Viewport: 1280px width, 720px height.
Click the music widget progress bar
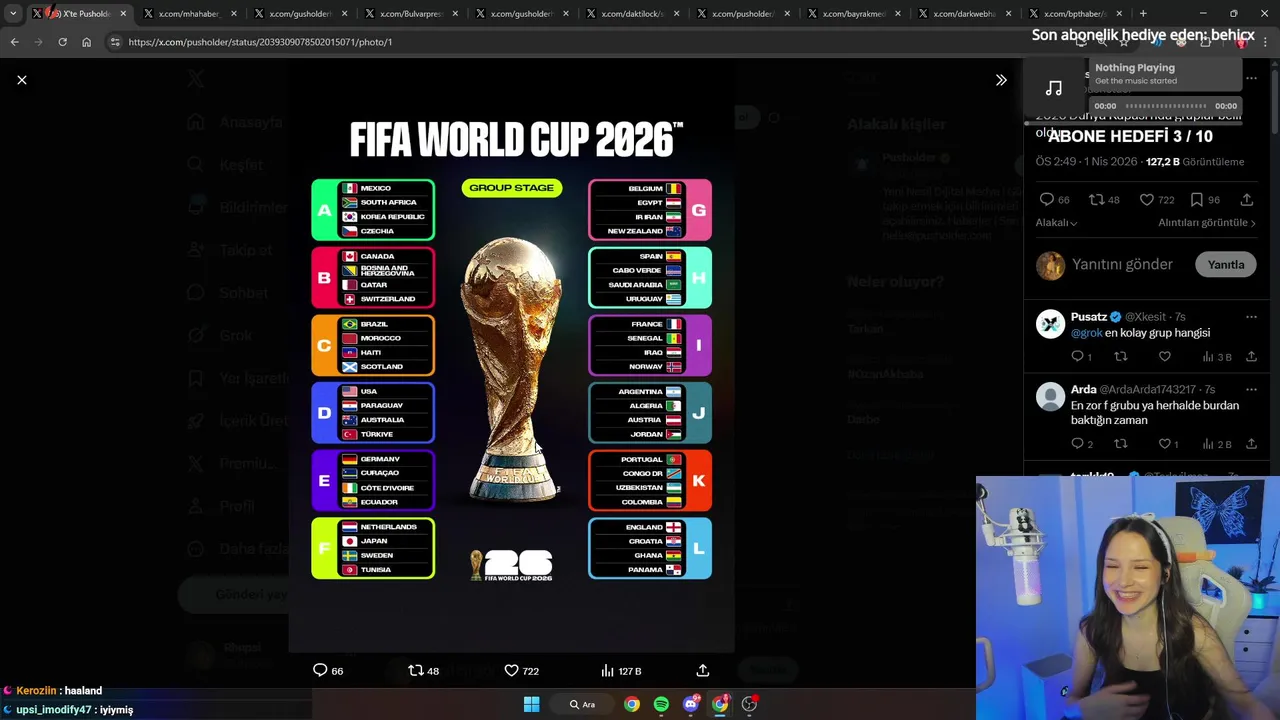coord(1166,106)
